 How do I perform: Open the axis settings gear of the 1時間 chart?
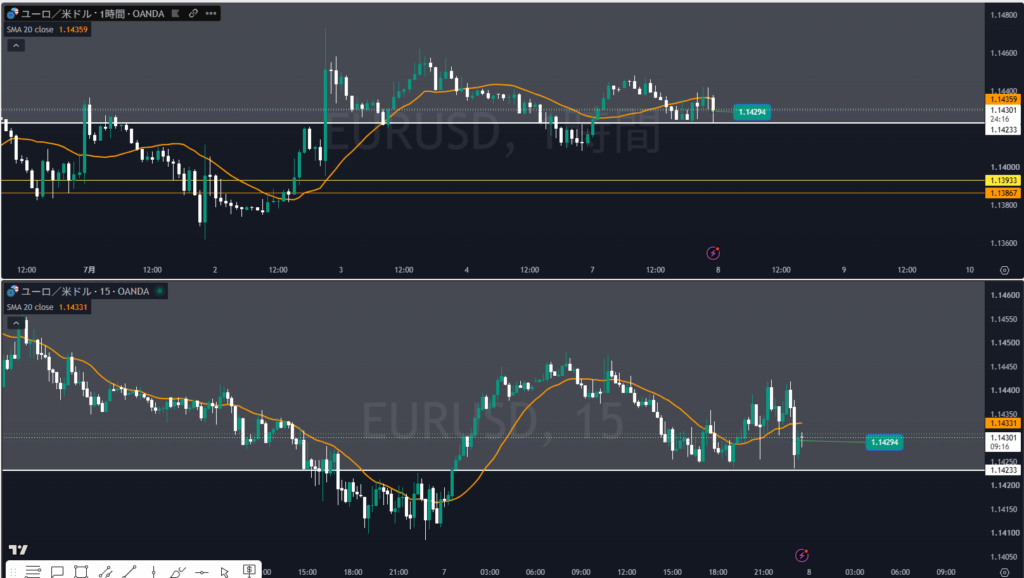pos(1004,270)
